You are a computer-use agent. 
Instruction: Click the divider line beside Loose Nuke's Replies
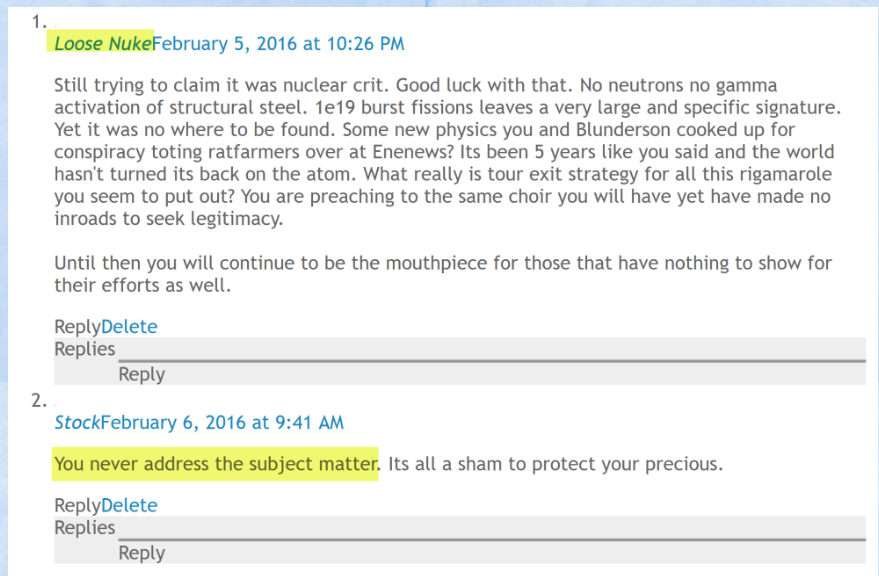[490, 360]
